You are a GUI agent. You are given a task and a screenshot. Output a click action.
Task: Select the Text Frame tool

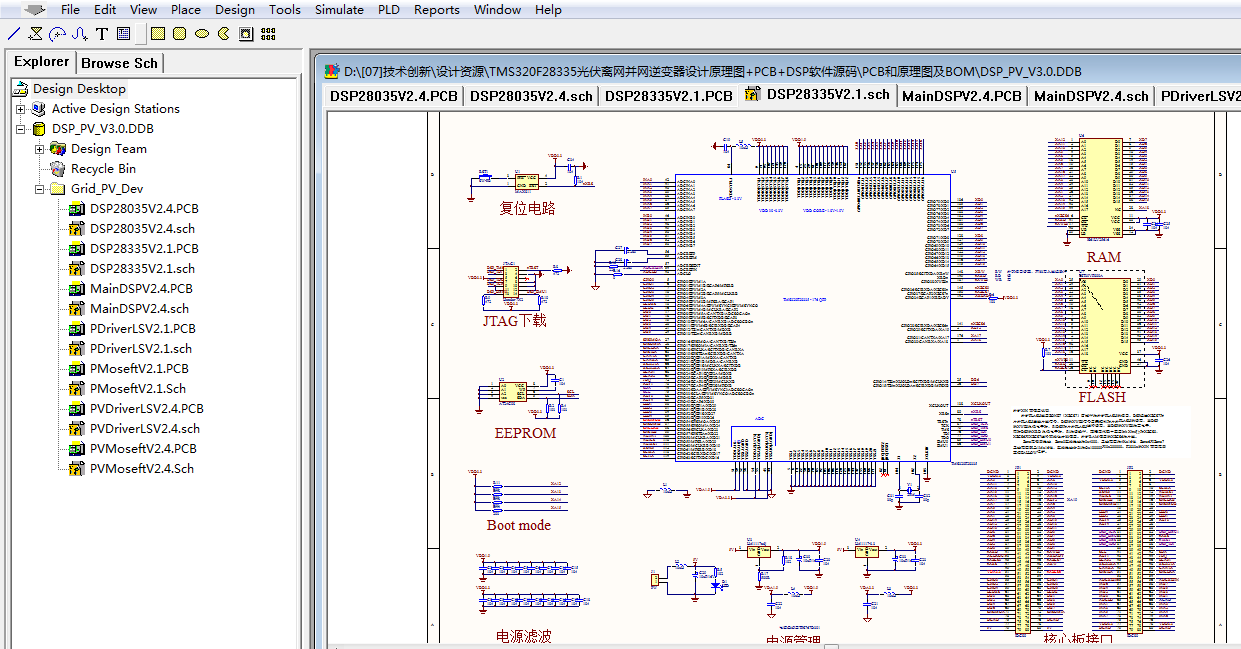pos(123,33)
